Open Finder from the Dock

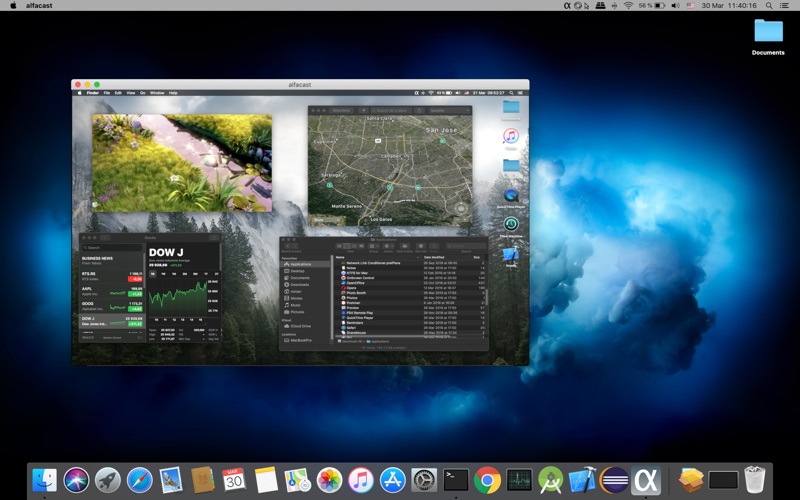[44, 480]
